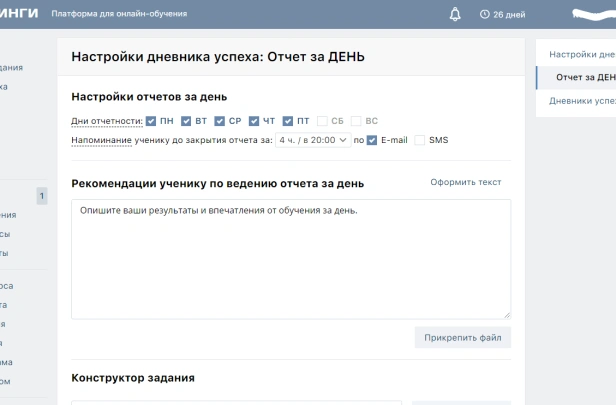Disable the СР reporting day

coord(220,121)
